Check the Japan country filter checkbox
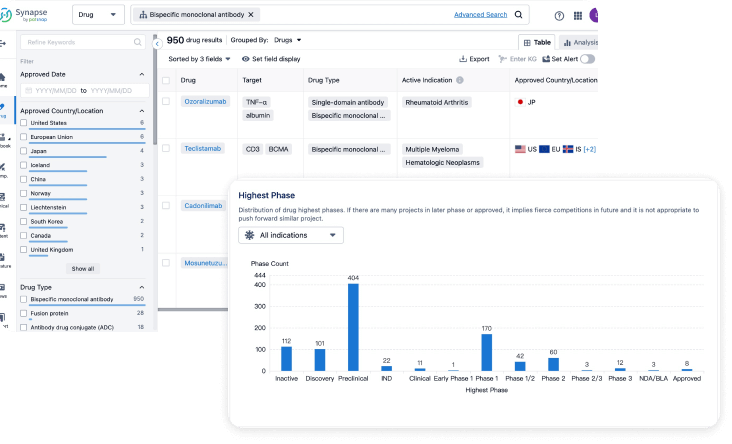732x444 pixels. (24, 151)
